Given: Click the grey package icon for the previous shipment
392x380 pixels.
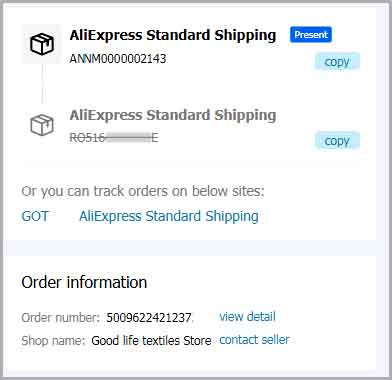Looking at the screenshot, I should tap(42, 125).
